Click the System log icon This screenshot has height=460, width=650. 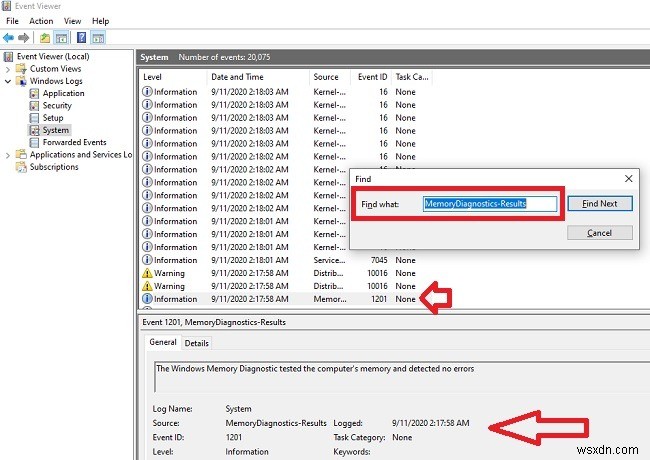pyautogui.click(x=34, y=130)
